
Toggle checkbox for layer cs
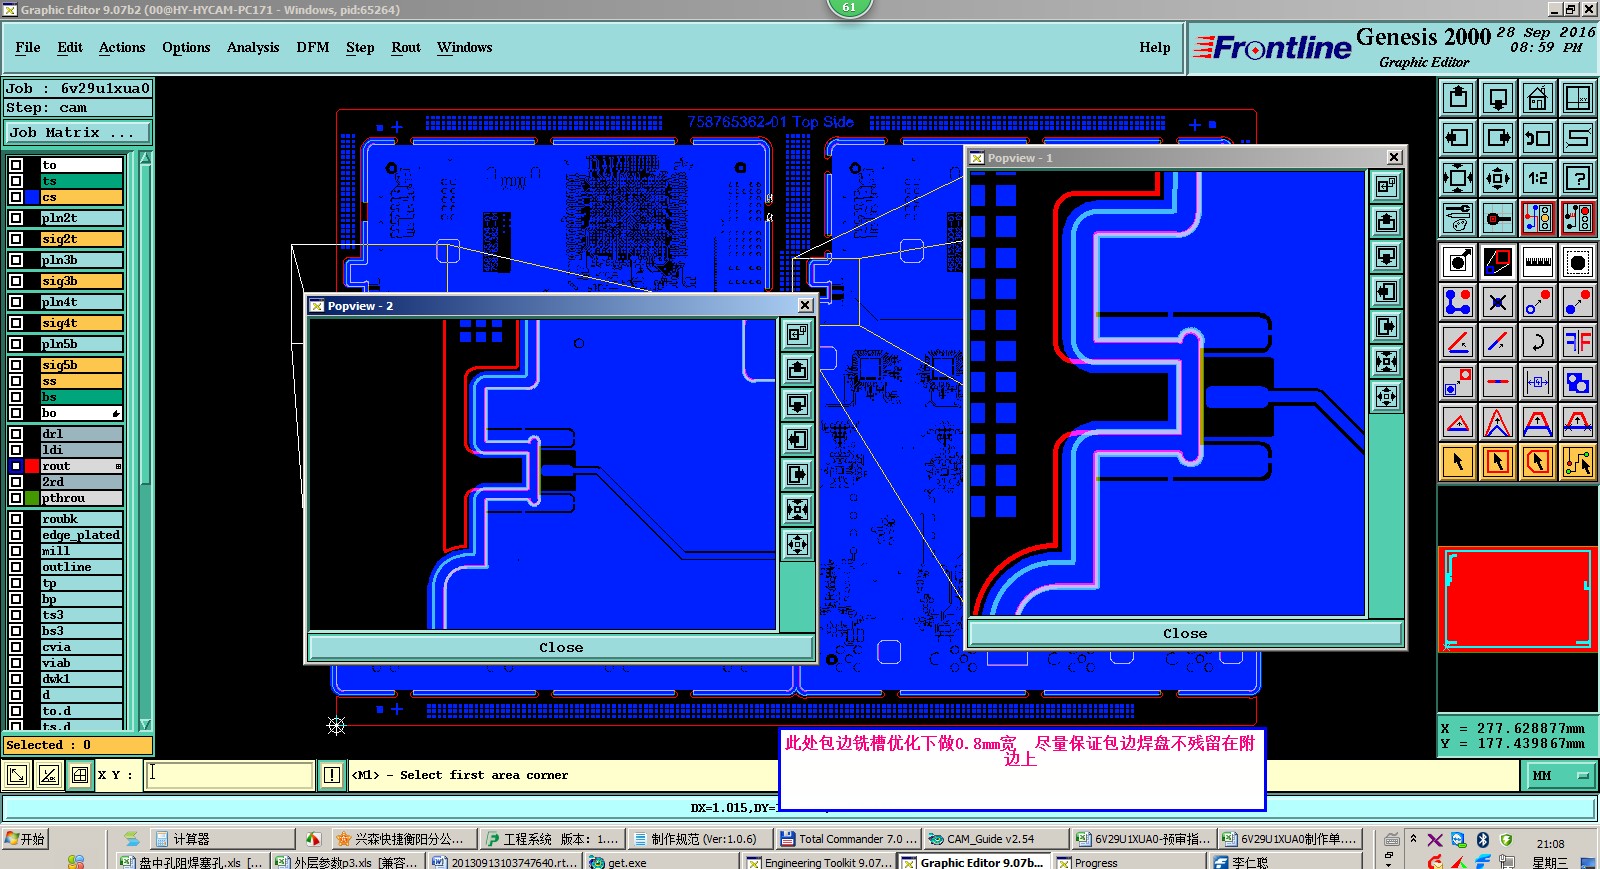(16, 197)
